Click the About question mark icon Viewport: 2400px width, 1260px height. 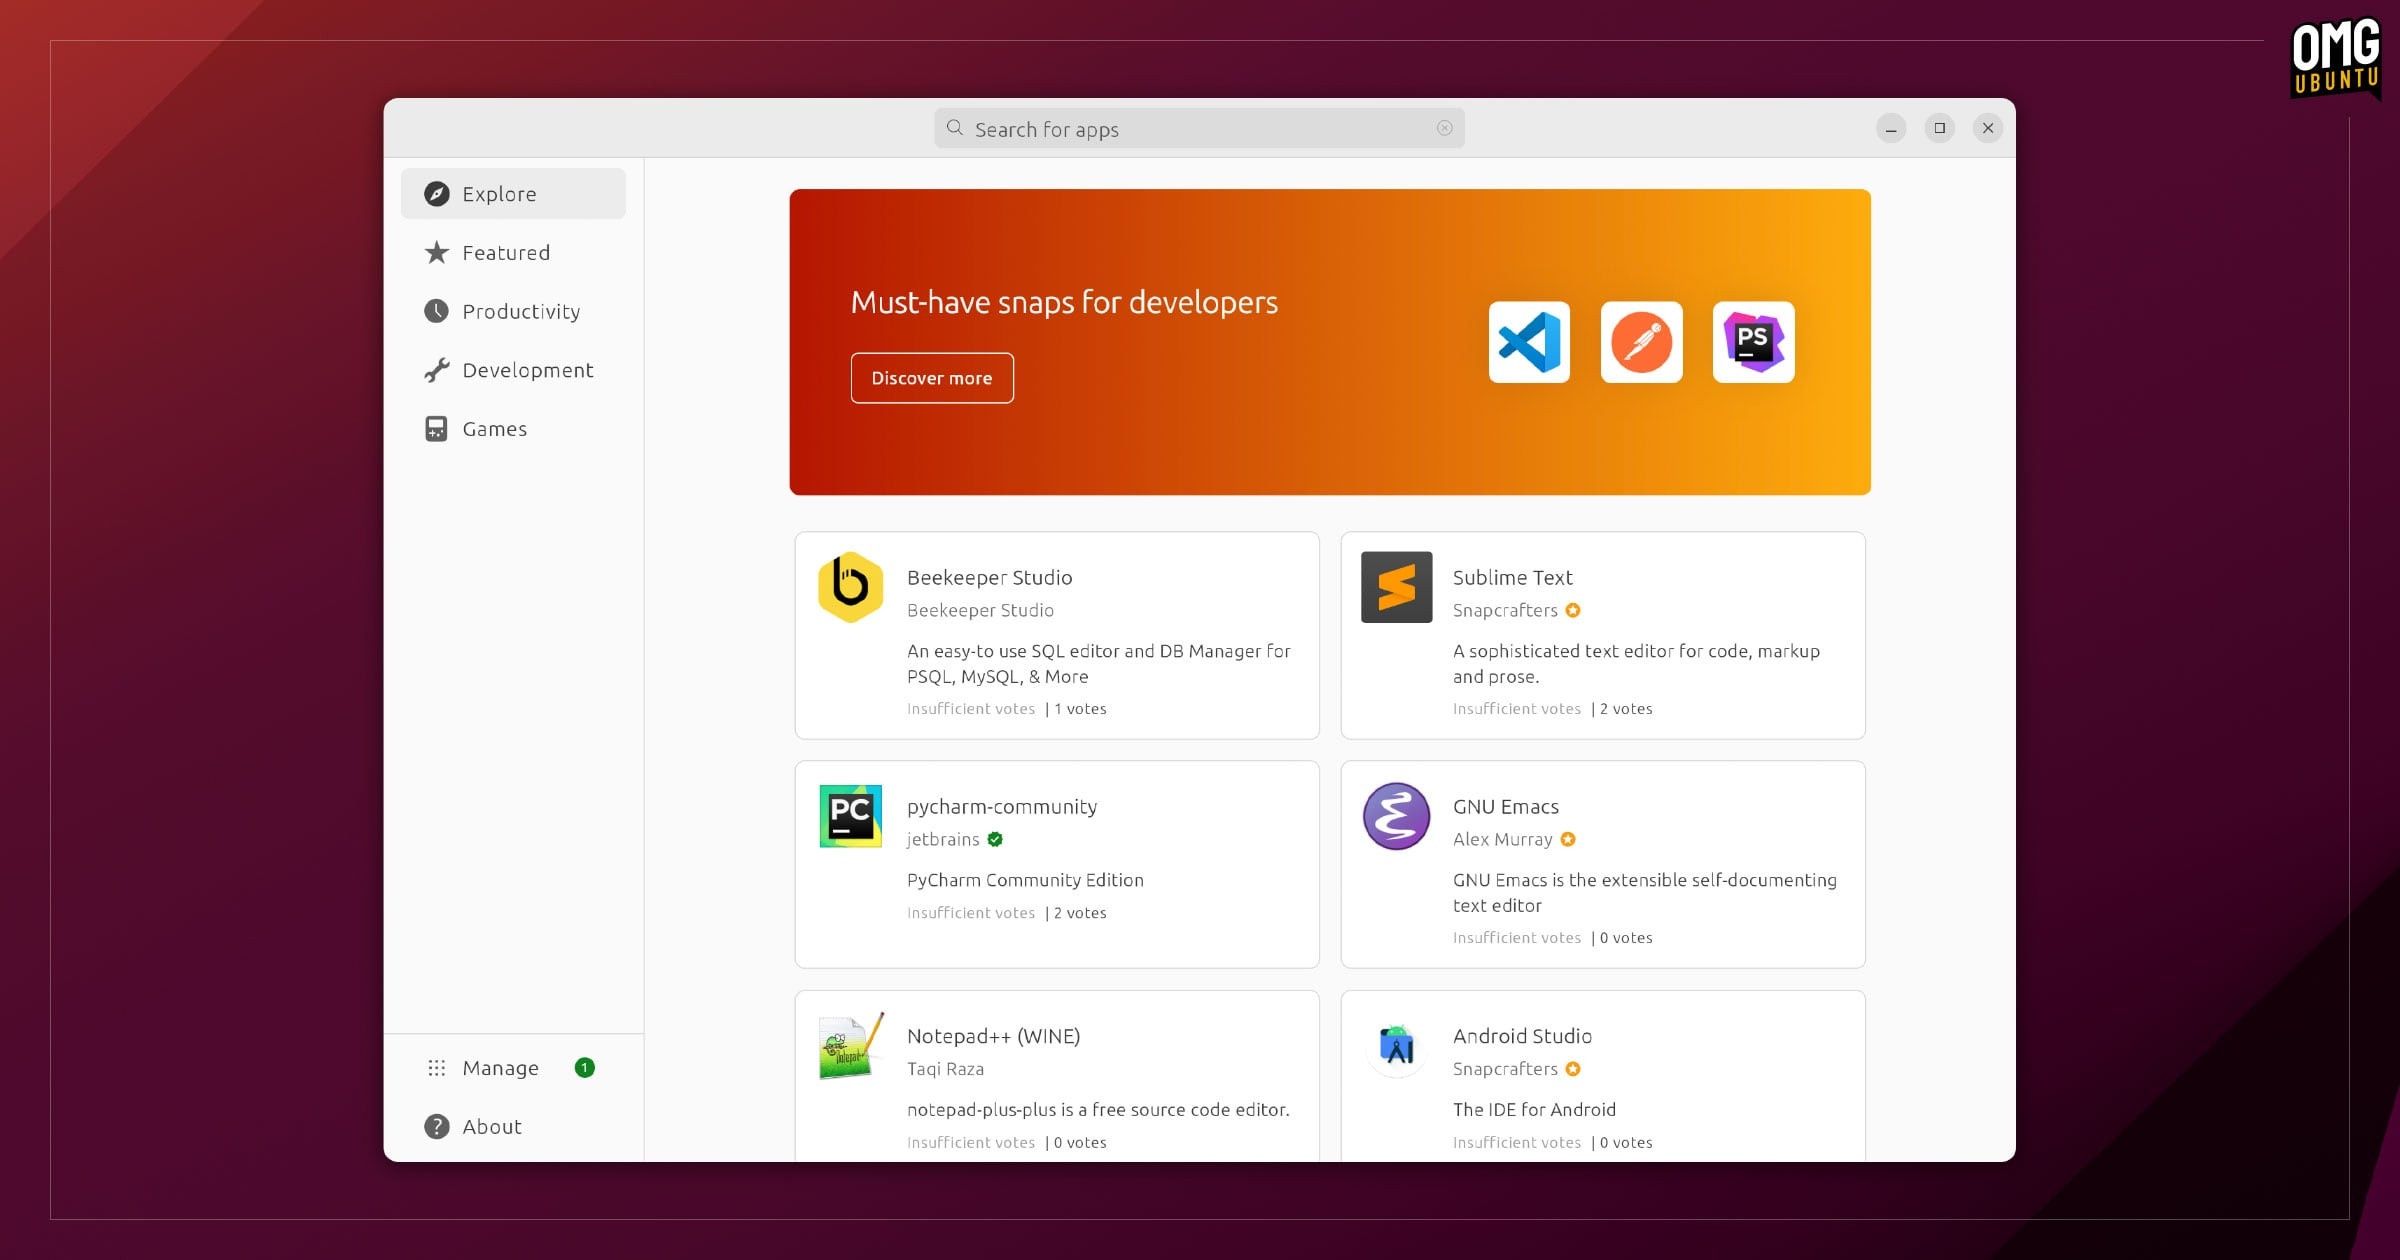point(437,1127)
